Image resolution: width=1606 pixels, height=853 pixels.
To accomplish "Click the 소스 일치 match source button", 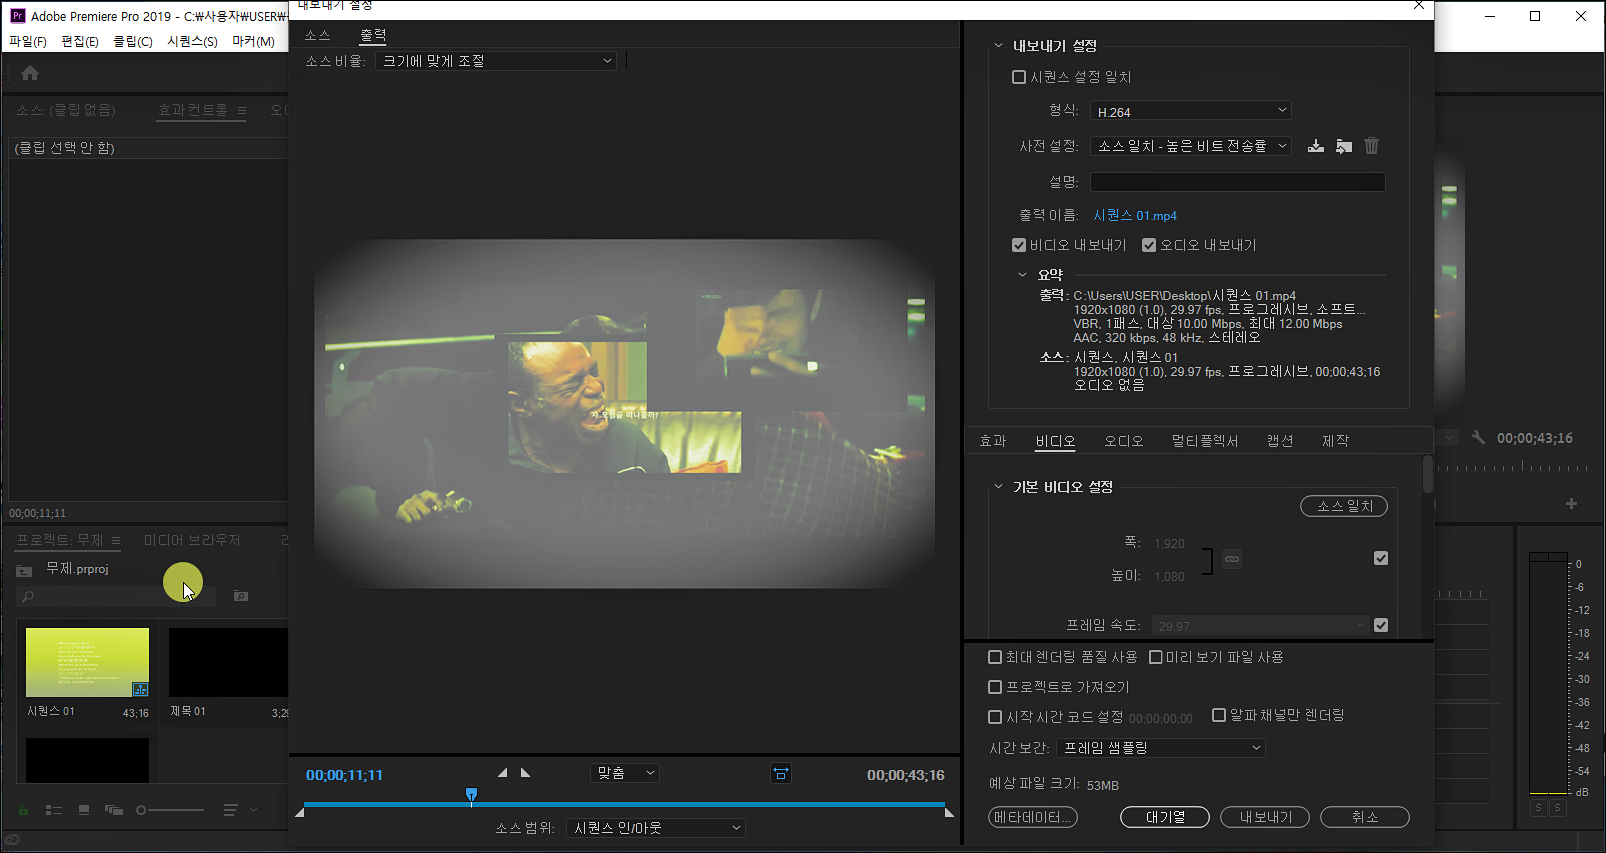I will coord(1344,506).
